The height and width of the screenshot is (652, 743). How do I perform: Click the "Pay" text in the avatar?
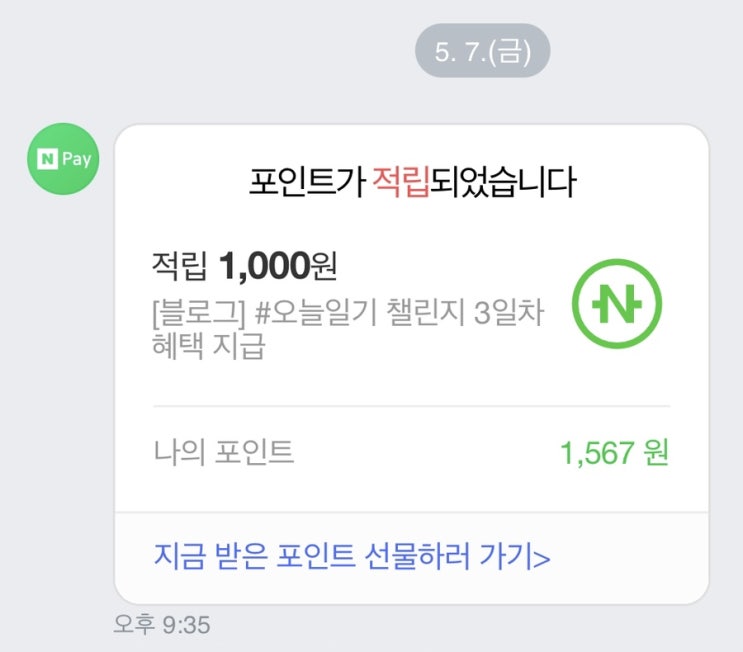[75, 159]
